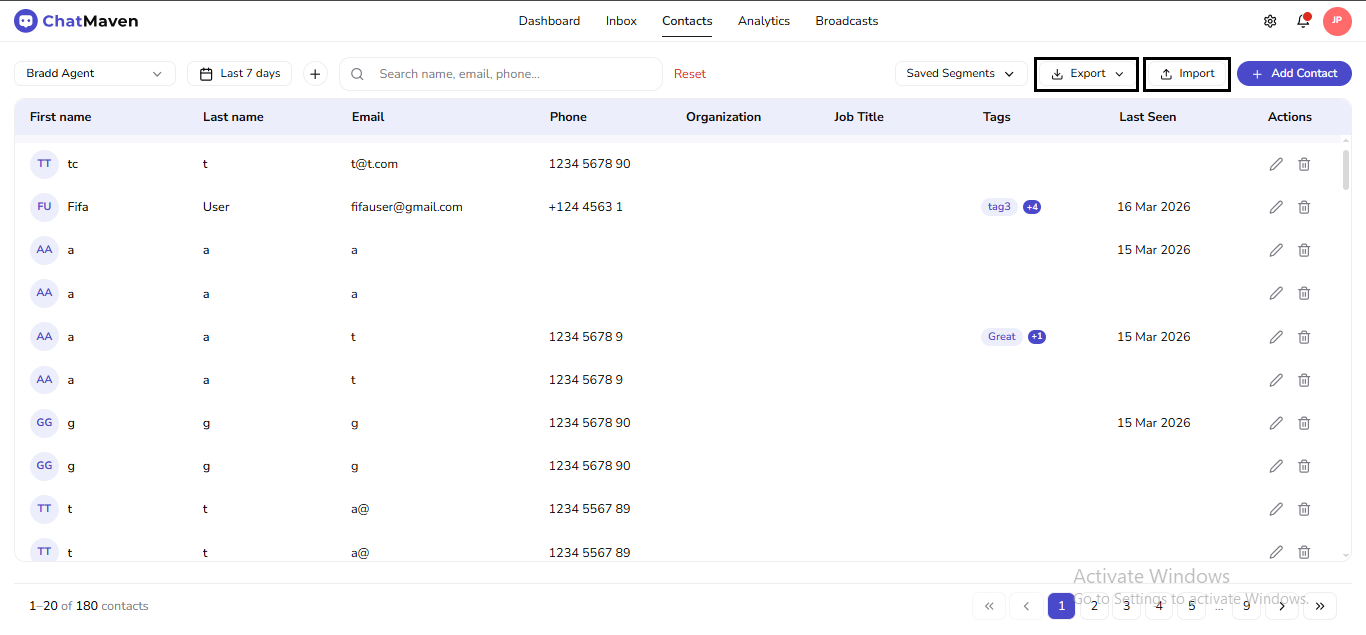Click the search magnifier icon

(357, 73)
